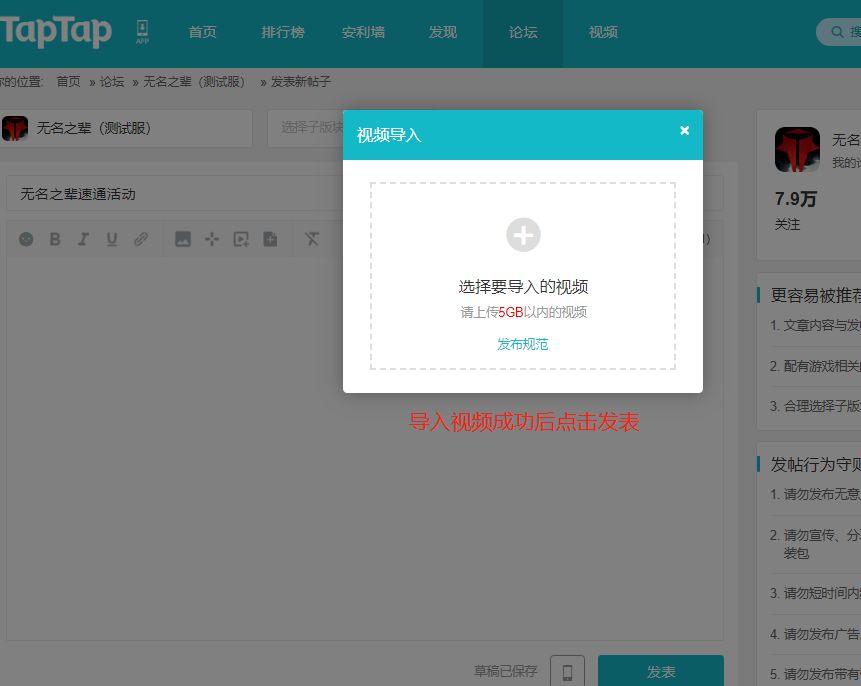Open the emoji picker in the editor

click(28, 239)
